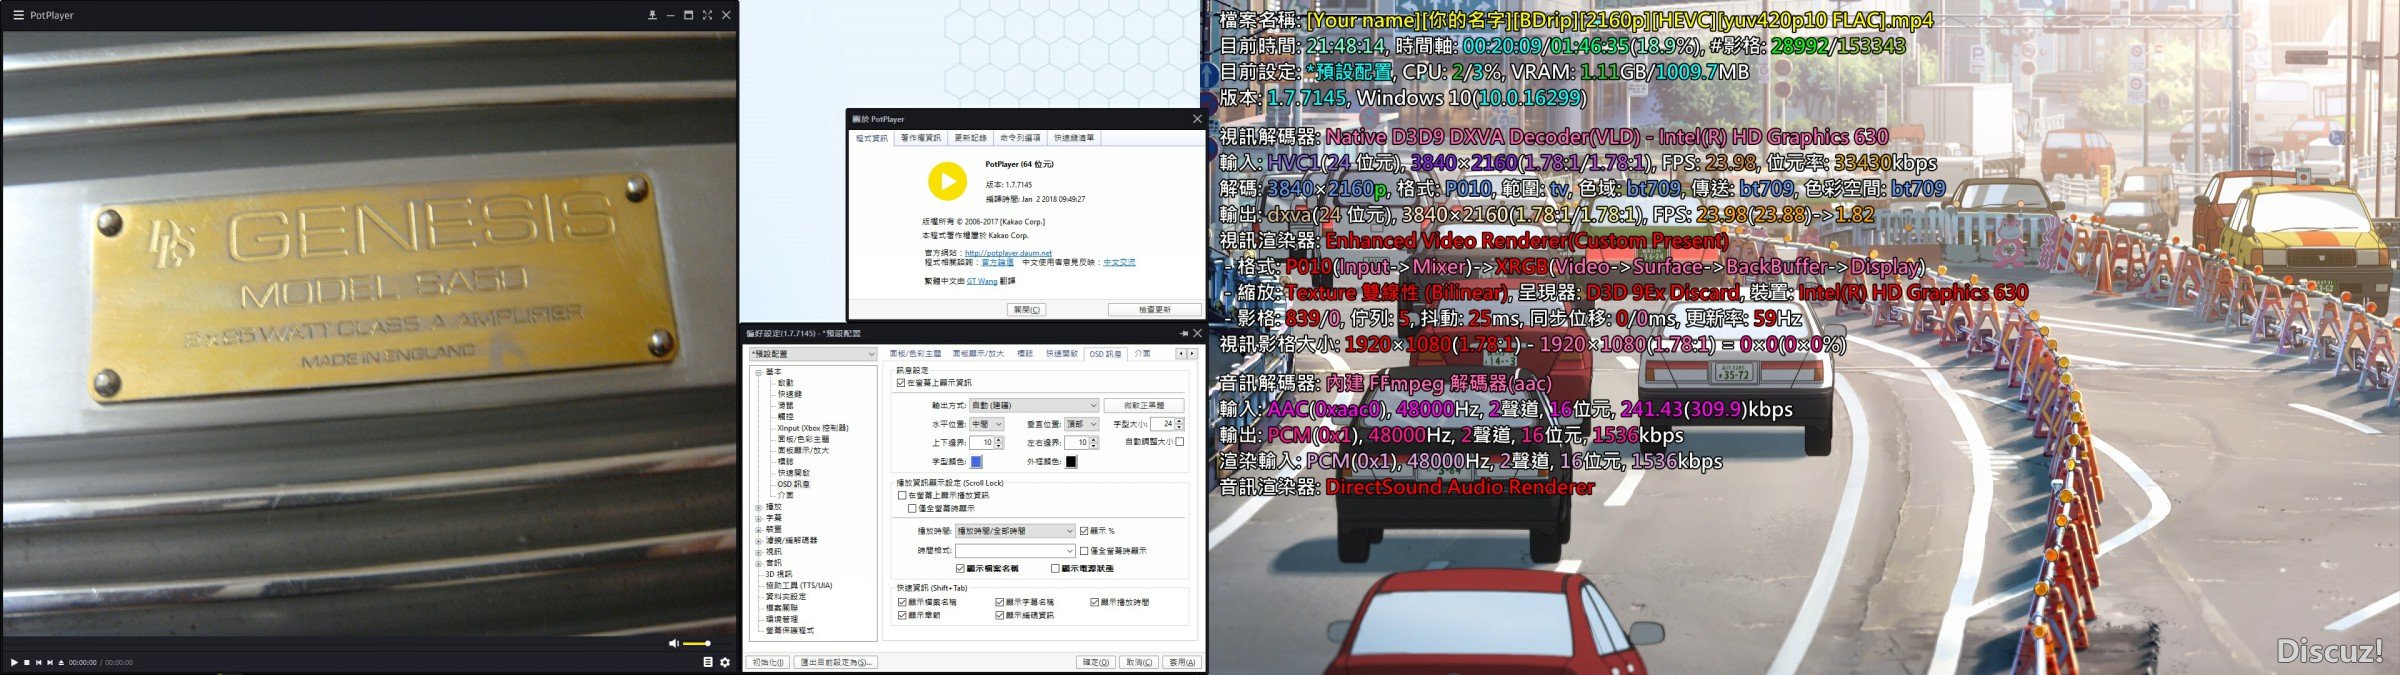Open the 快速鍵清單 tab
Image resolution: width=2400 pixels, height=675 pixels.
point(1074,138)
